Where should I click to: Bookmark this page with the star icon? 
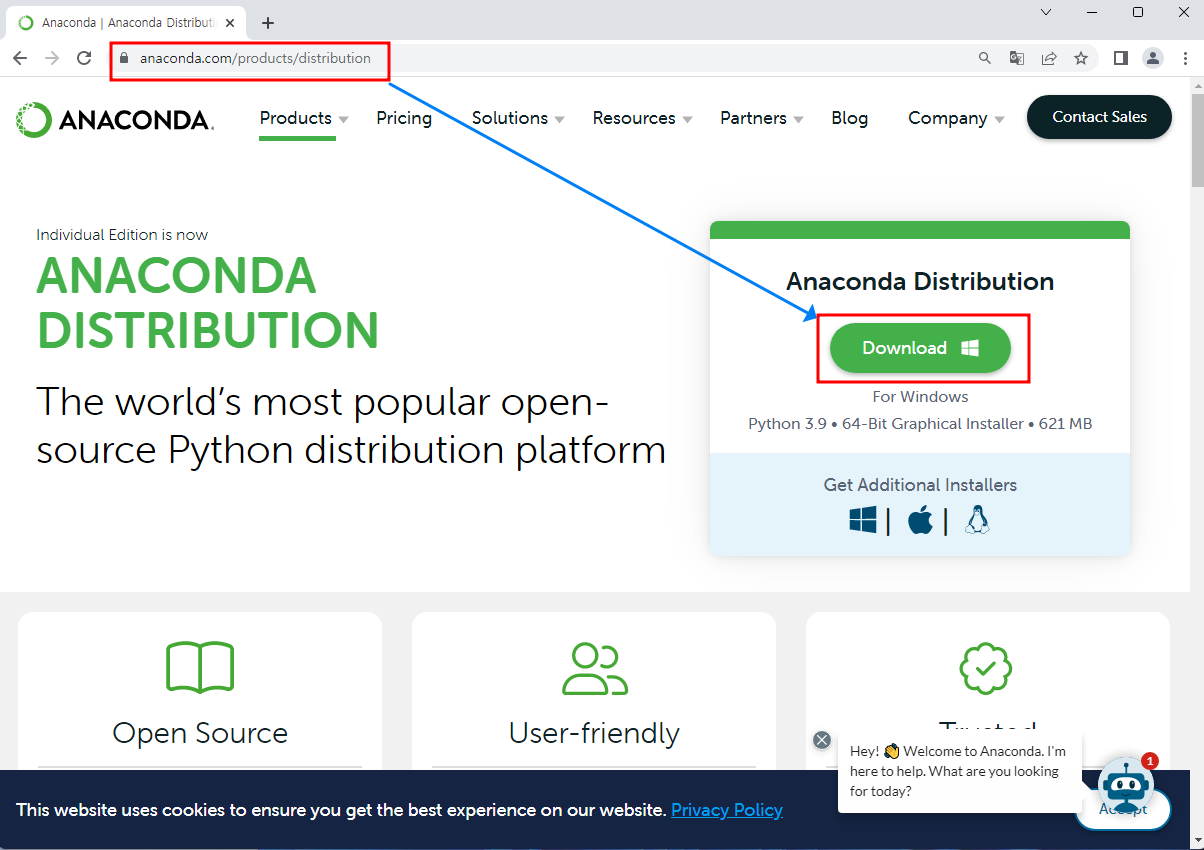point(1081,58)
